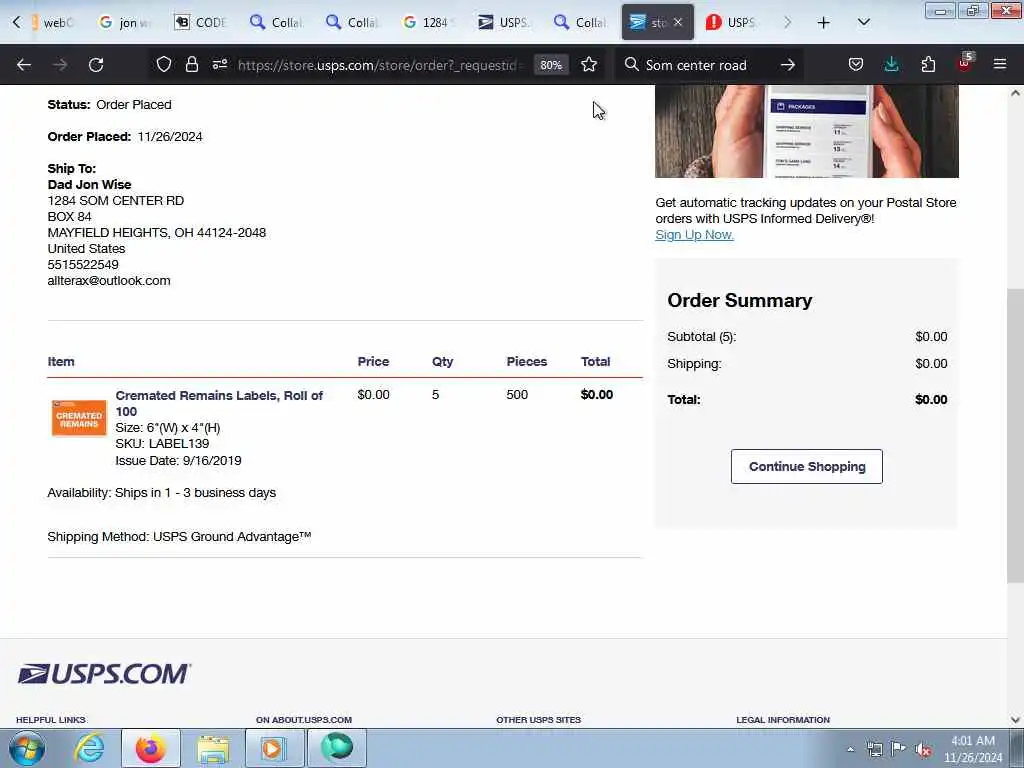
Task: View site security lock info
Action: coord(191,64)
